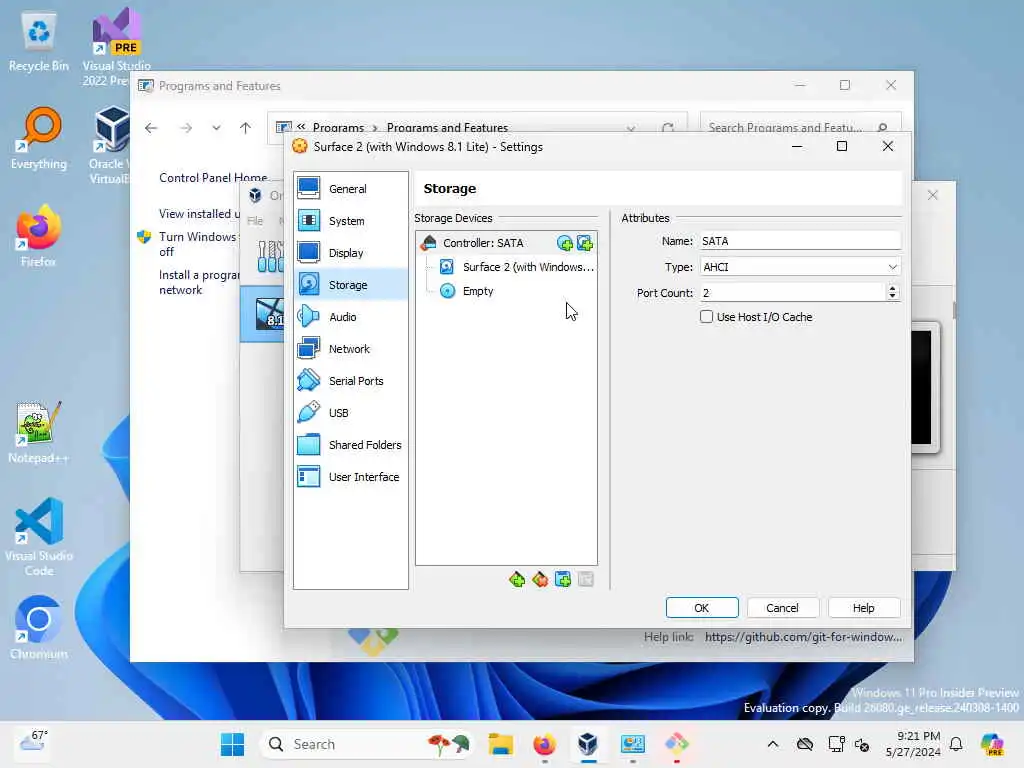Open Chromium desktop shortcut
The image size is (1024, 768).
(39, 628)
